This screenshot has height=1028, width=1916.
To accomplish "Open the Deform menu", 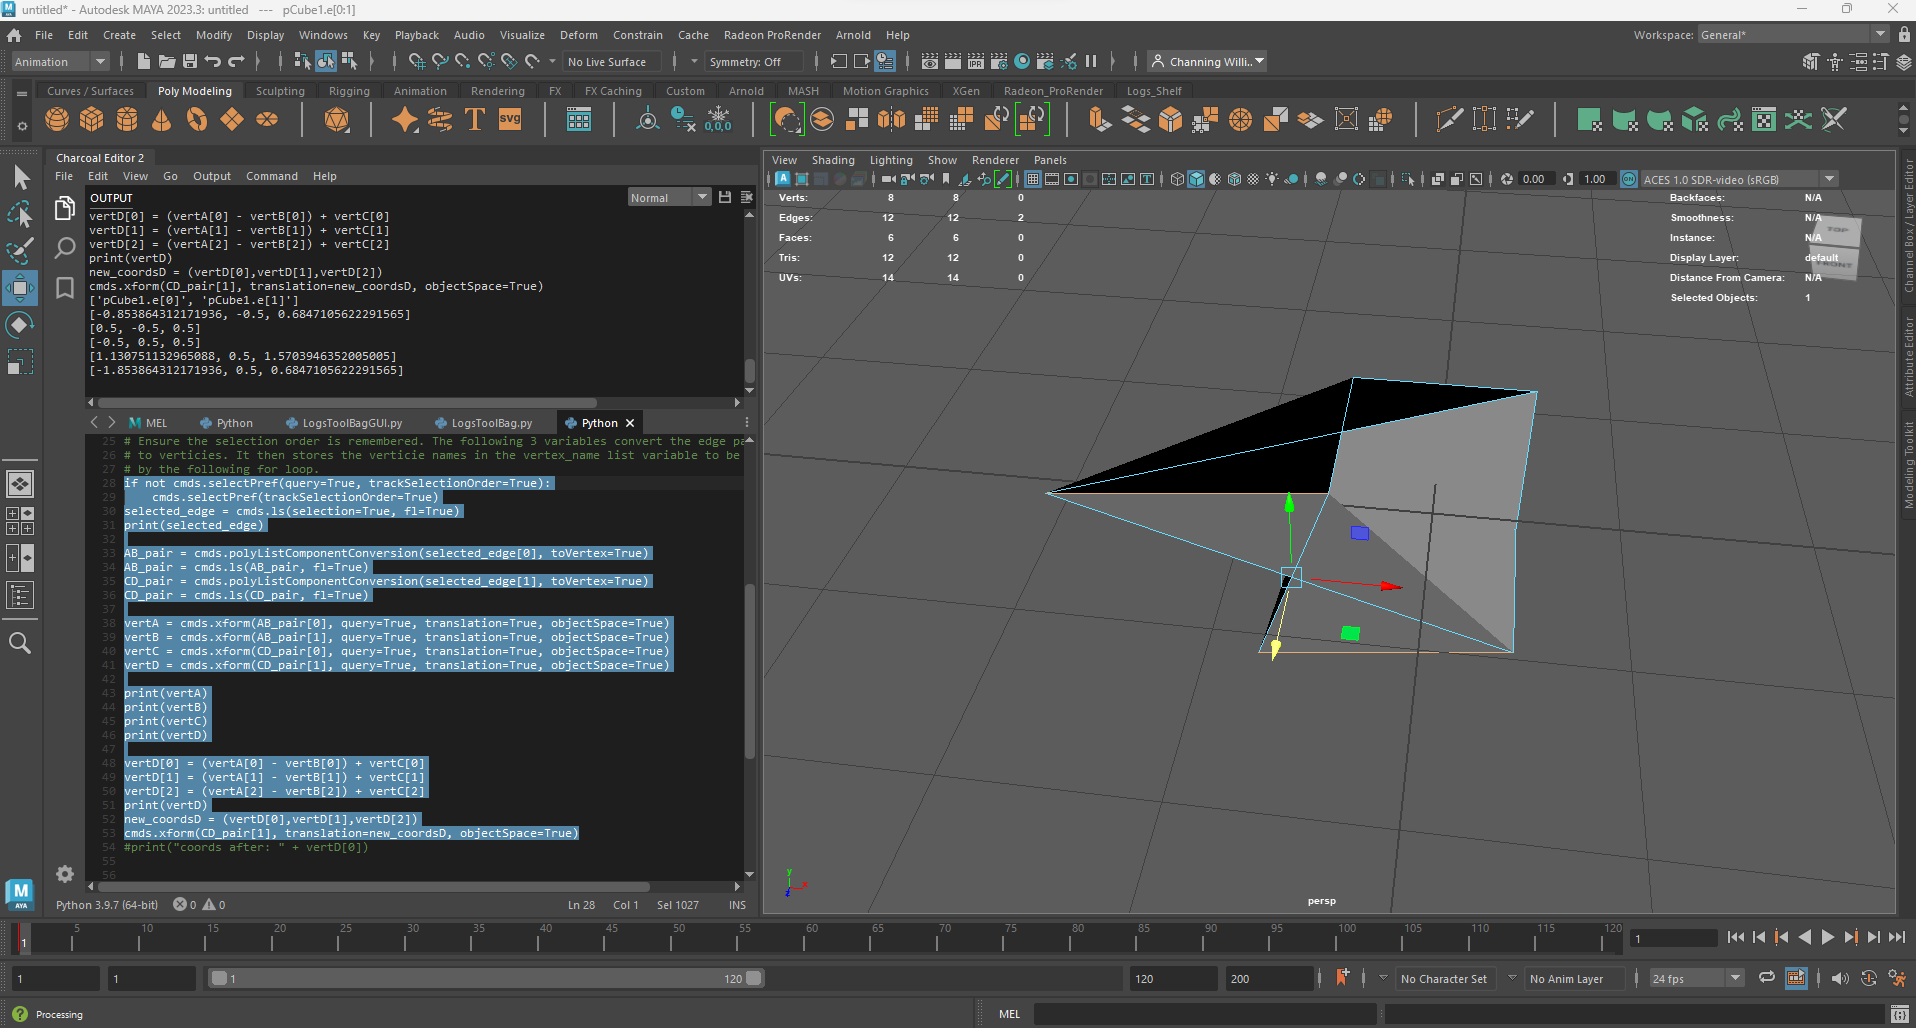I will [x=578, y=35].
